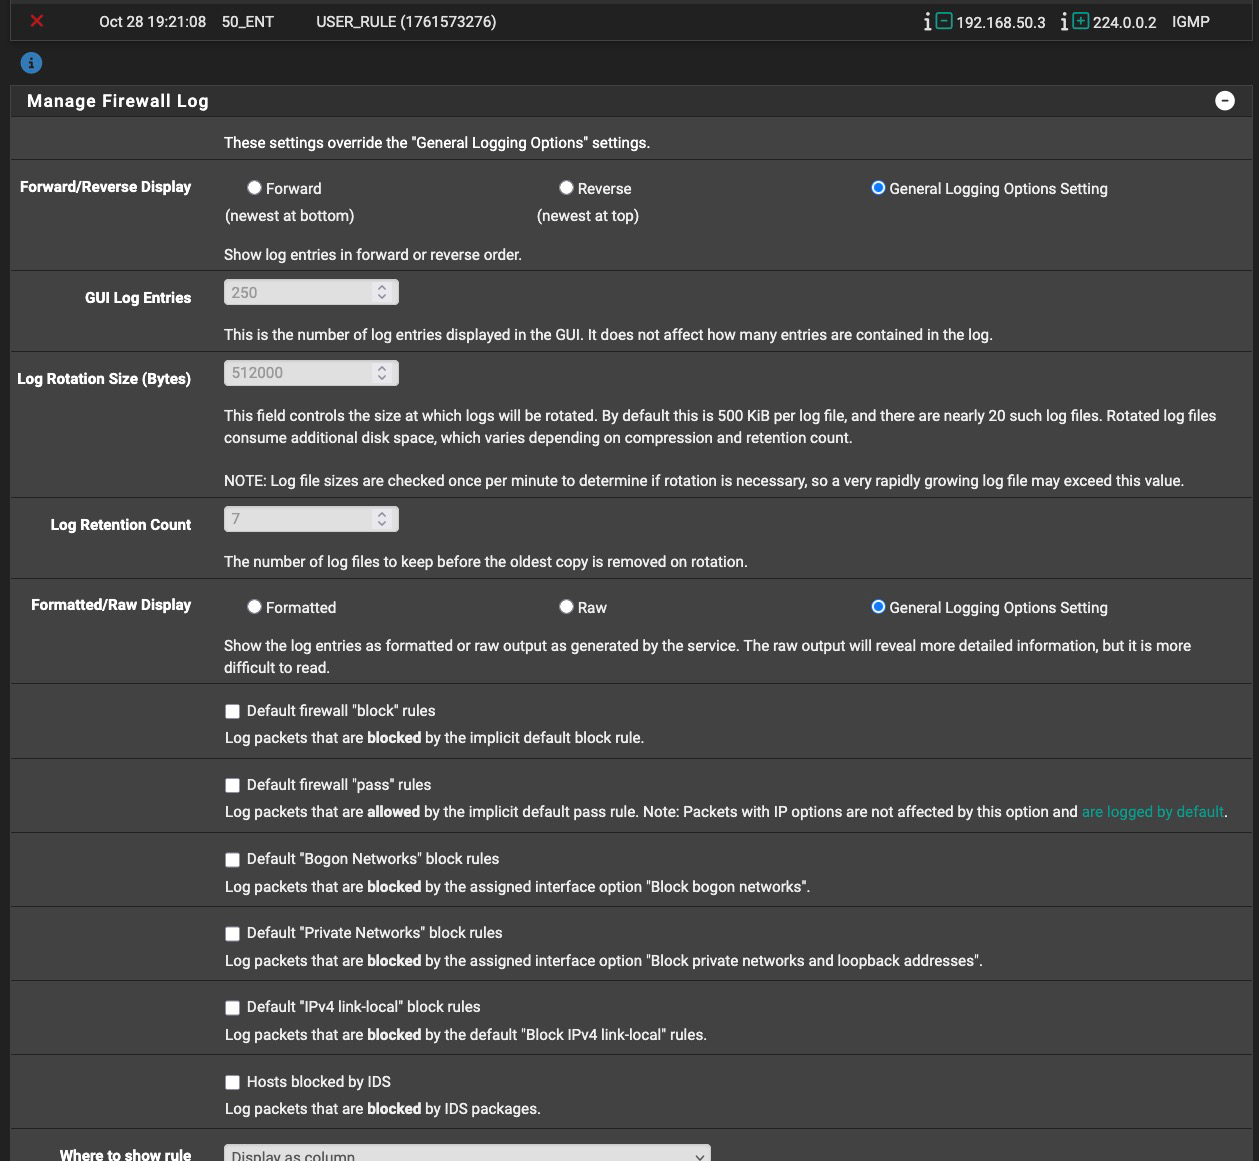This screenshot has height=1161, width=1259.
Task: Click the info icon before destination 224.0.0.2
Action: coord(1064,22)
